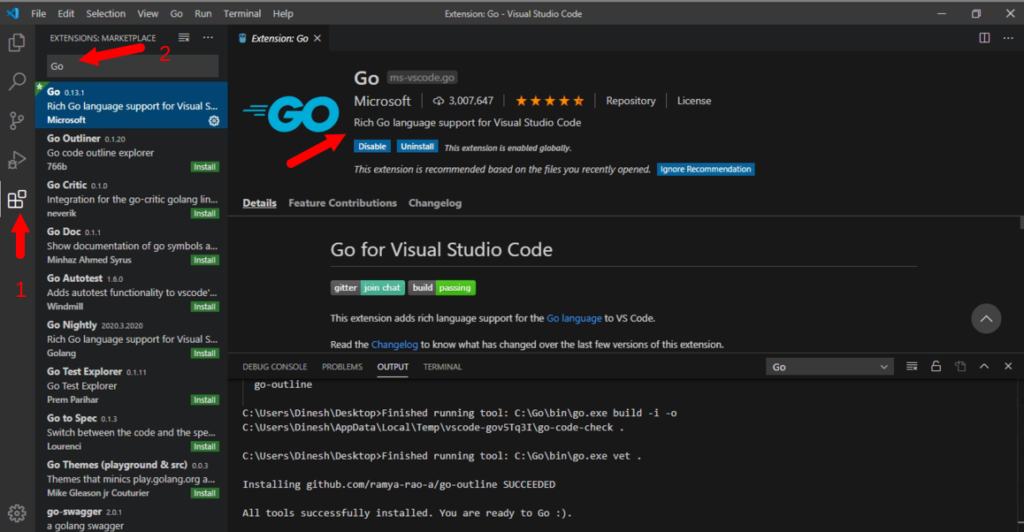Open the Extensions view icon
Screen dimensions: 1024x532
(17, 199)
